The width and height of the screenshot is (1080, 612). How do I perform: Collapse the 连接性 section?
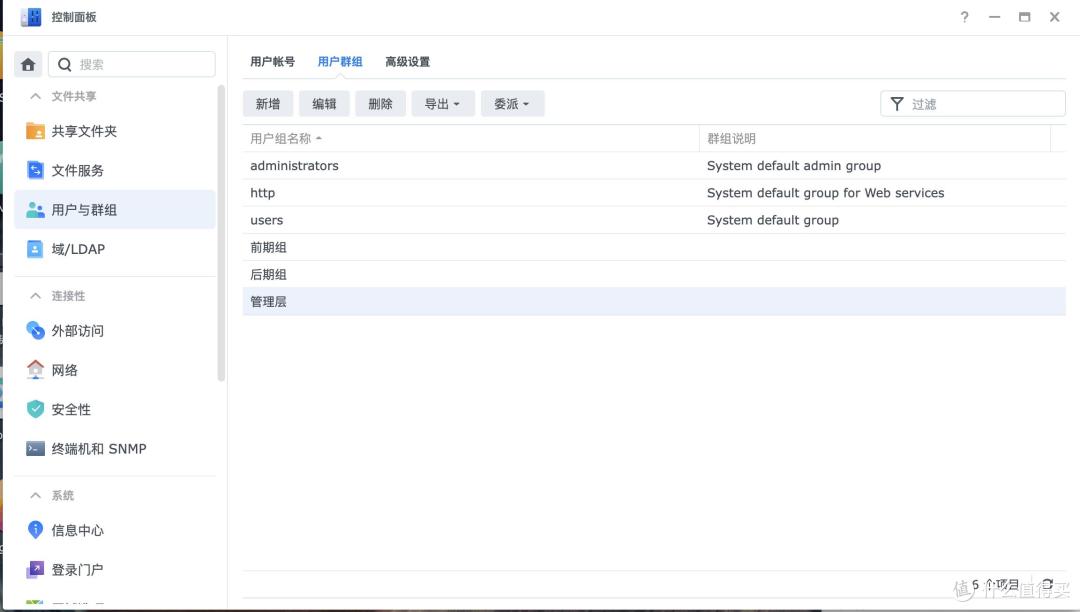[x=35, y=295]
